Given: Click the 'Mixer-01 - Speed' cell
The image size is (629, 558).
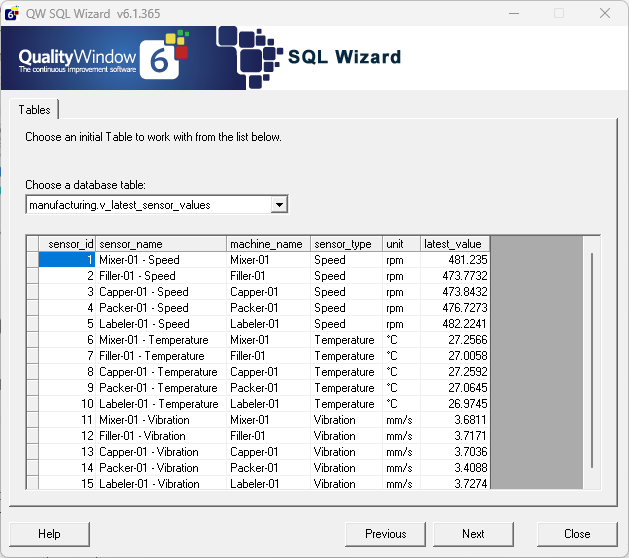Looking at the screenshot, I should point(161,260).
